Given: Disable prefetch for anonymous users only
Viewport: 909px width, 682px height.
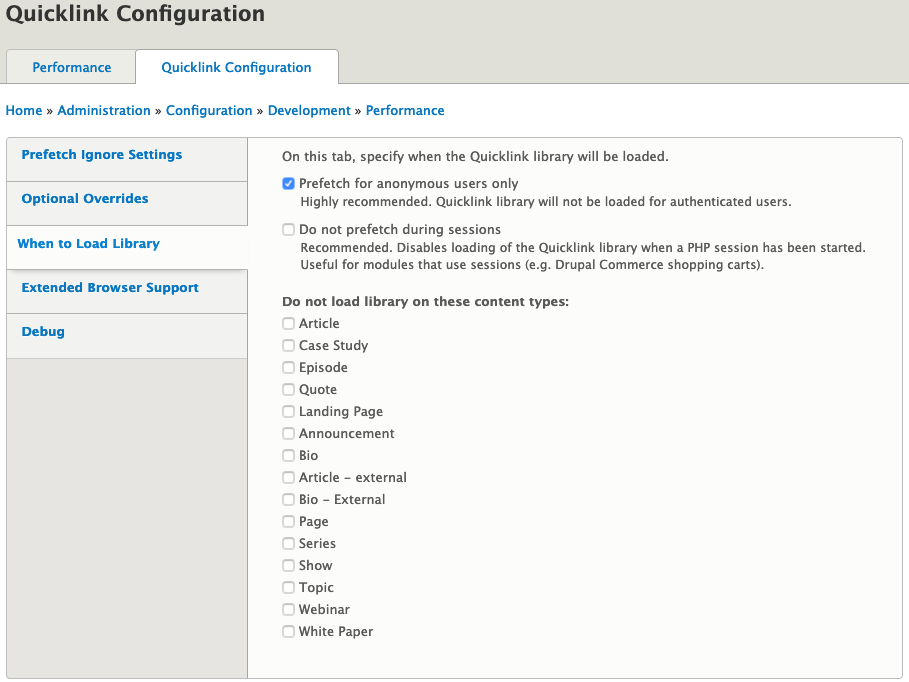Looking at the screenshot, I should coord(288,183).
